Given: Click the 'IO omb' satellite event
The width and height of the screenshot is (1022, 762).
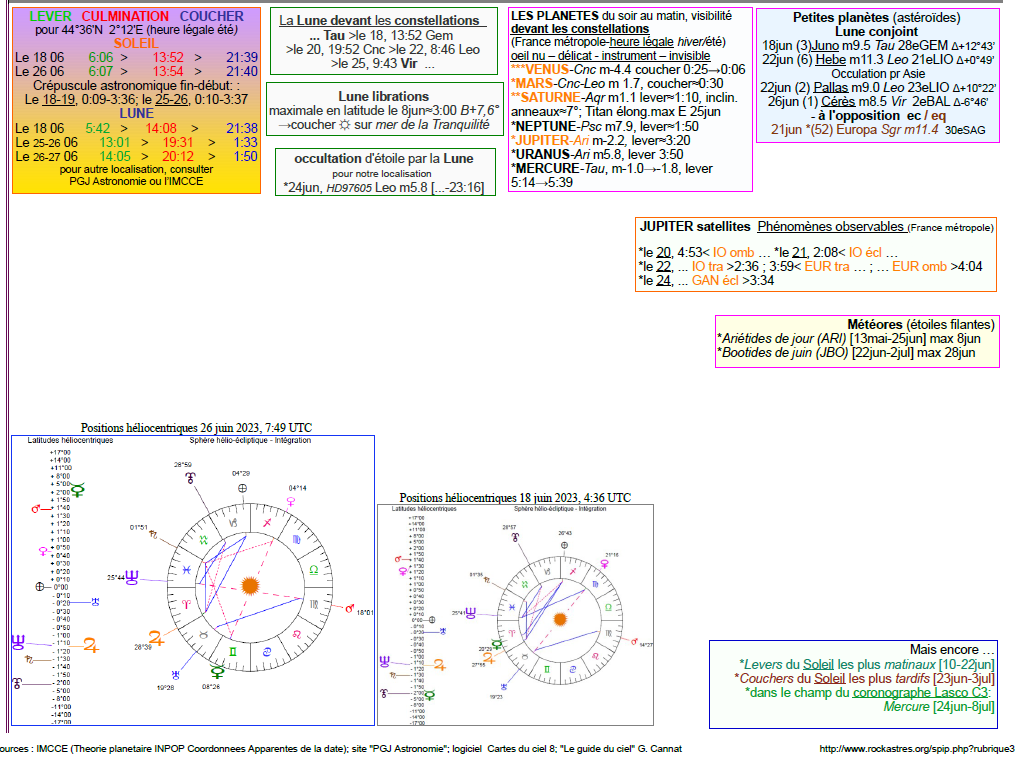Looking at the screenshot, I should [x=733, y=252].
